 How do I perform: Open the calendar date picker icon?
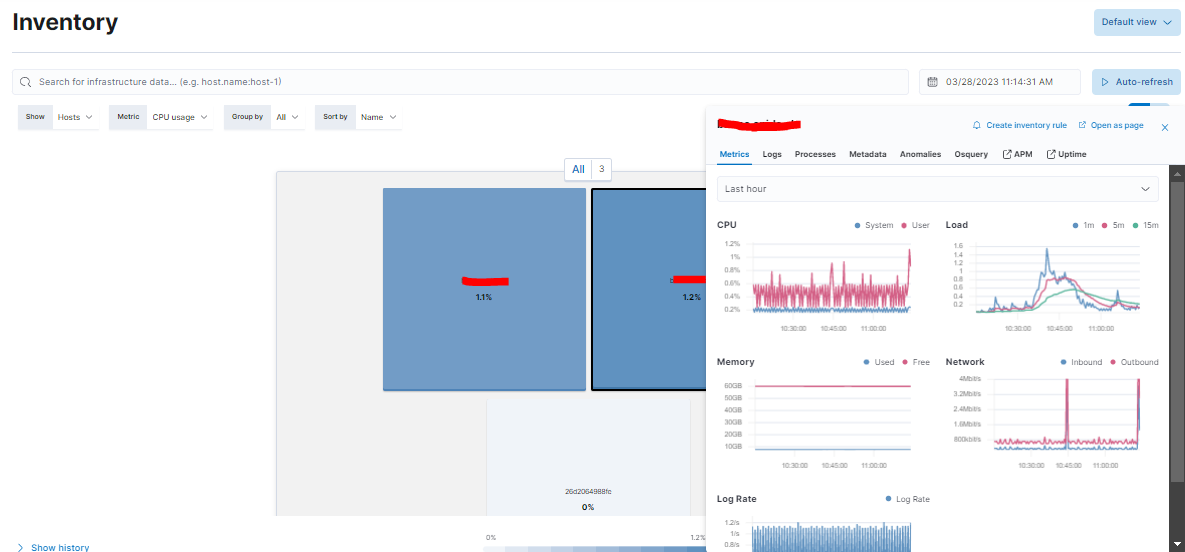pyautogui.click(x=933, y=82)
